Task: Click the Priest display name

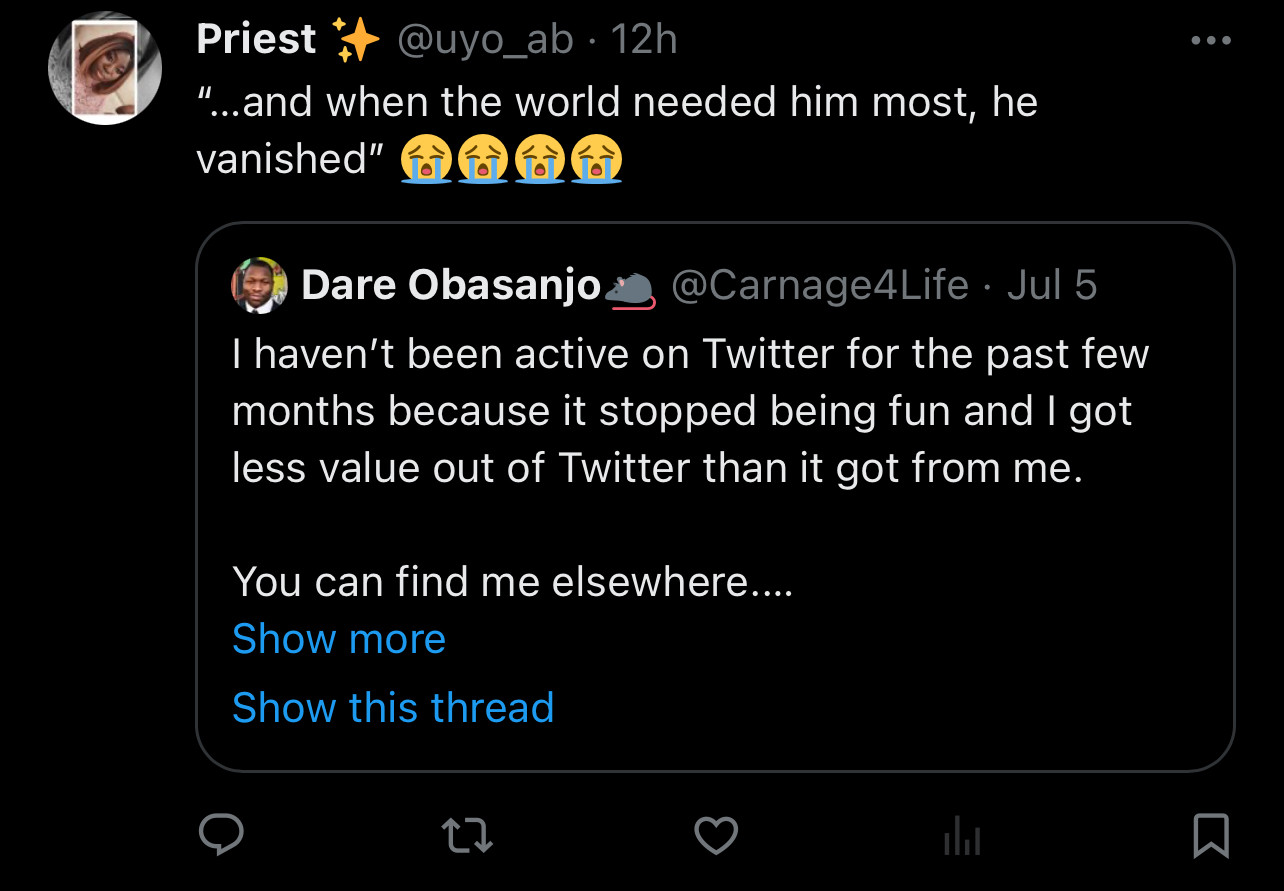Action: [256, 40]
